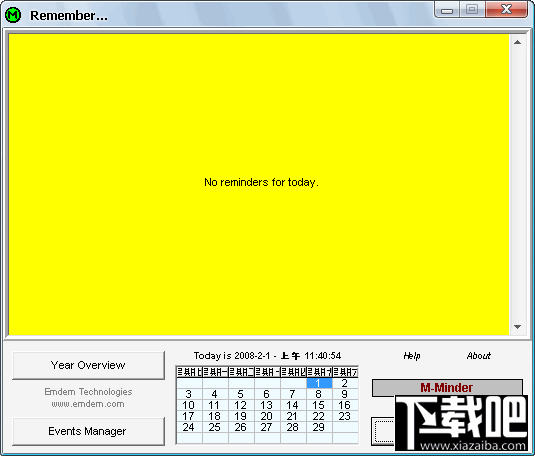Select calendar day 1 highlighted in blue
535x456 pixels.
pyautogui.click(x=319, y=383)
